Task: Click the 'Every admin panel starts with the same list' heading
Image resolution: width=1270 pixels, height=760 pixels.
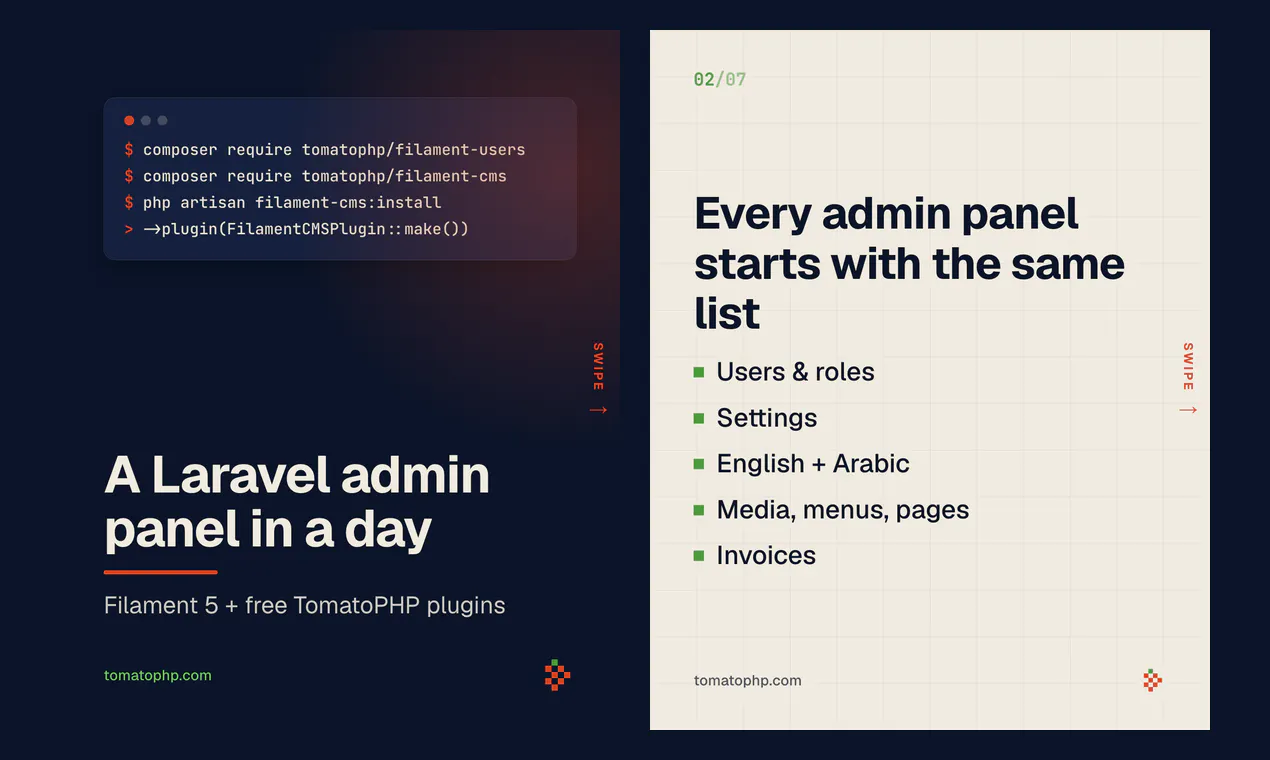Action: (909, 263)
